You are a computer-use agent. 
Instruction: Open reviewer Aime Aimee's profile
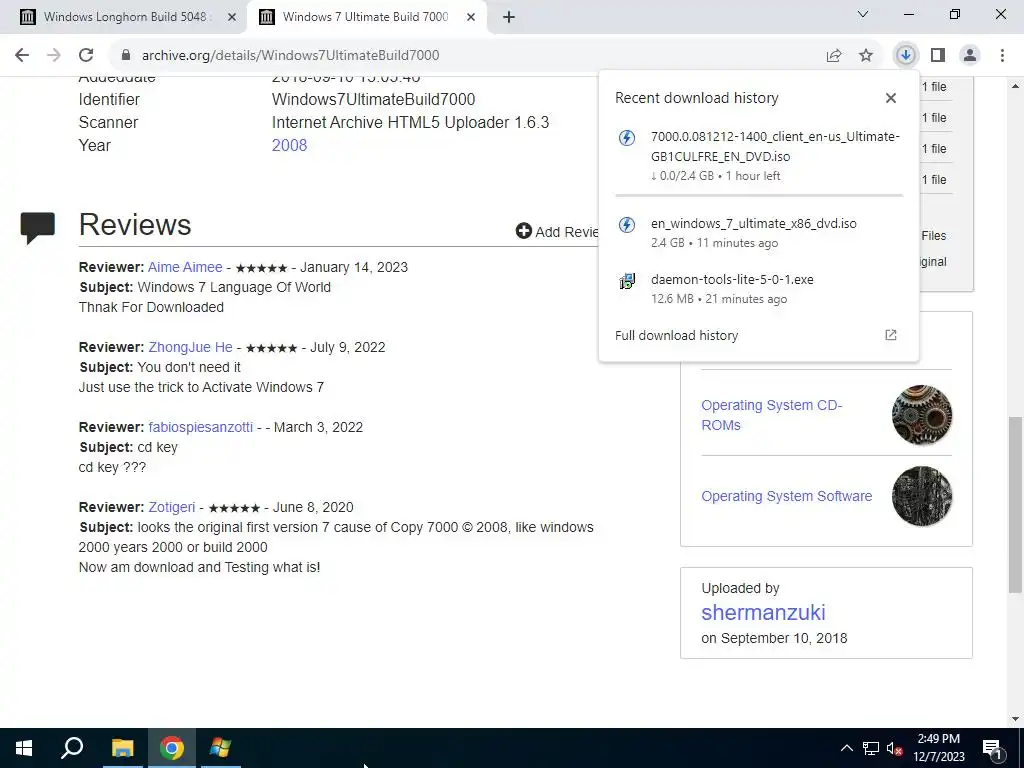click(x=185, y=267)
